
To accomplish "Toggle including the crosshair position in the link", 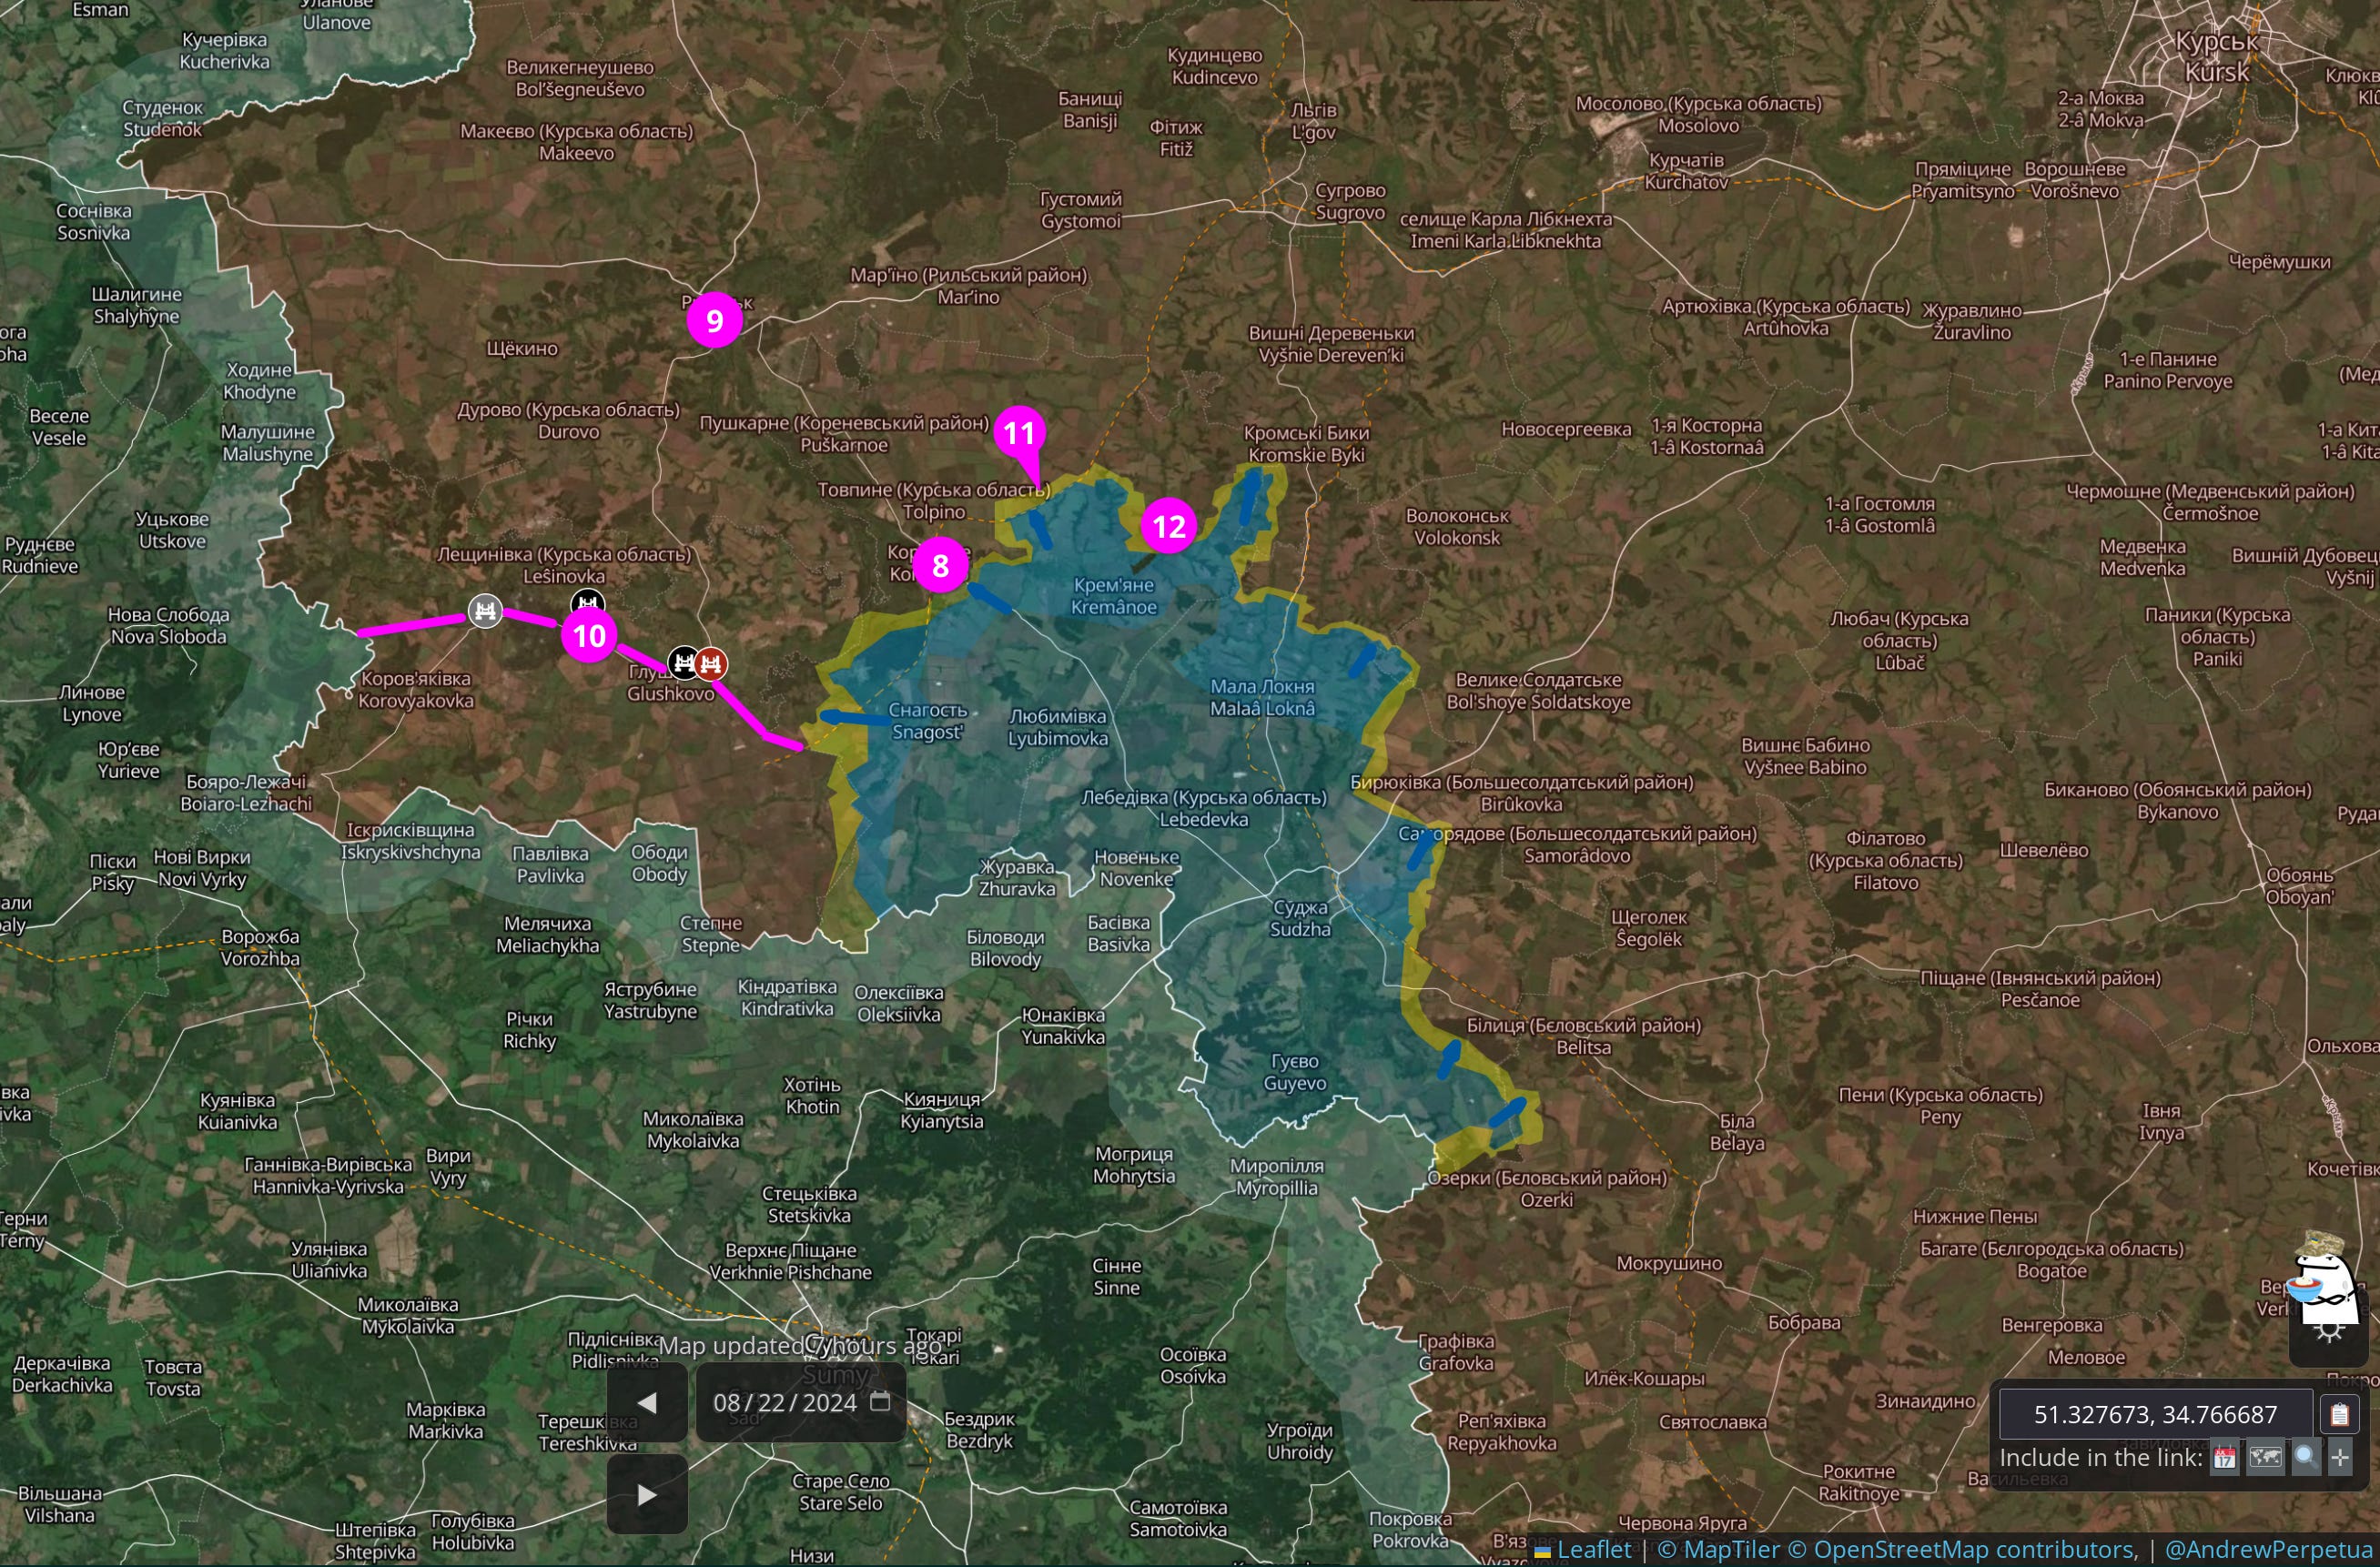I will pos(2340,1458).
